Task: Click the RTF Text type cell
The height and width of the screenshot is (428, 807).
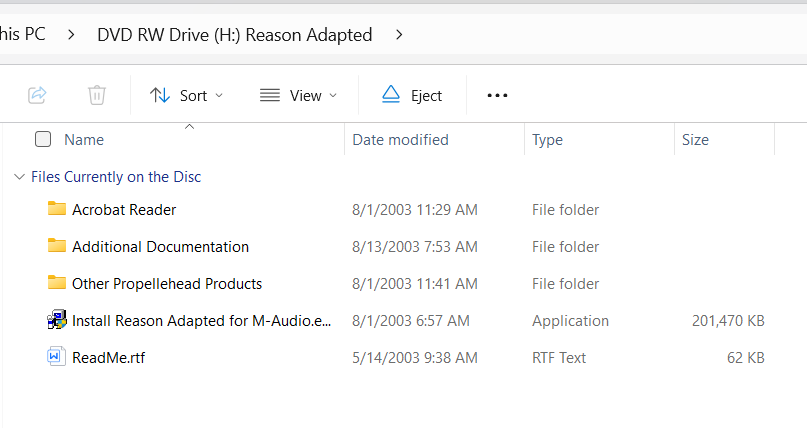Action: pos(559,358)
